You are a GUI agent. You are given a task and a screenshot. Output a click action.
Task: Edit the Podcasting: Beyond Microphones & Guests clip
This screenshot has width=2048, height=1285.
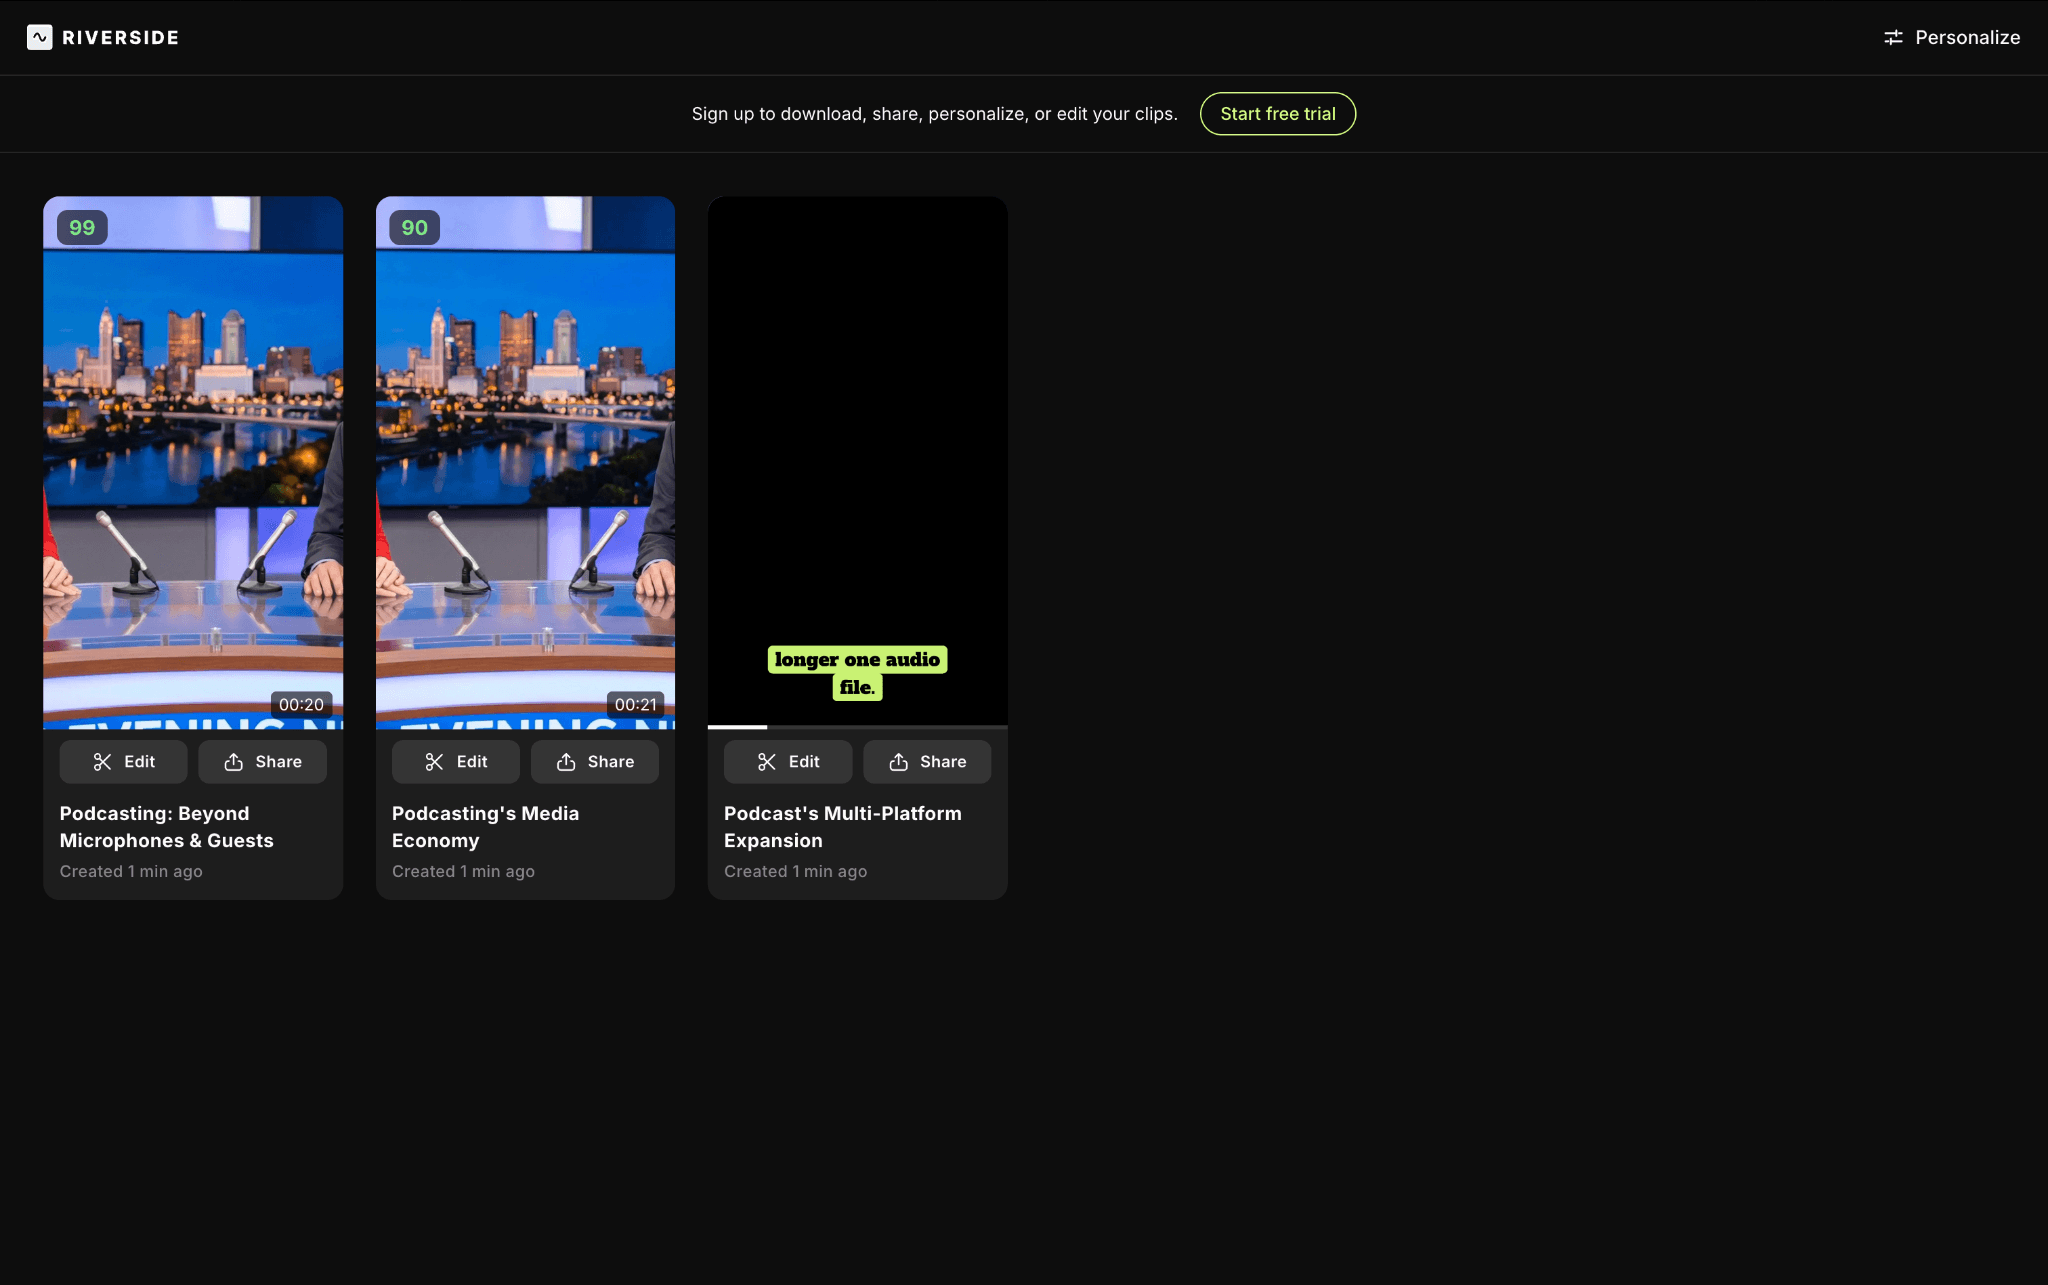[x=123, y=762]
